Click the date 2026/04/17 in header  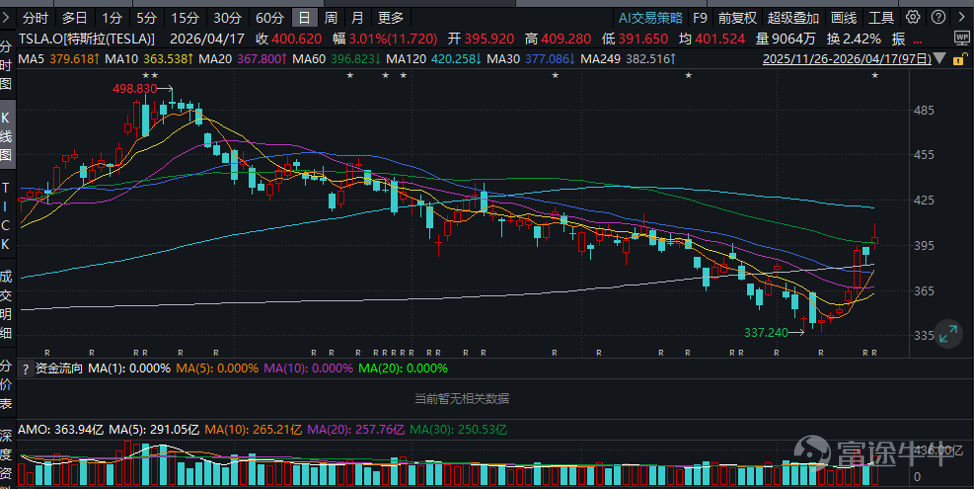[208, 39]
